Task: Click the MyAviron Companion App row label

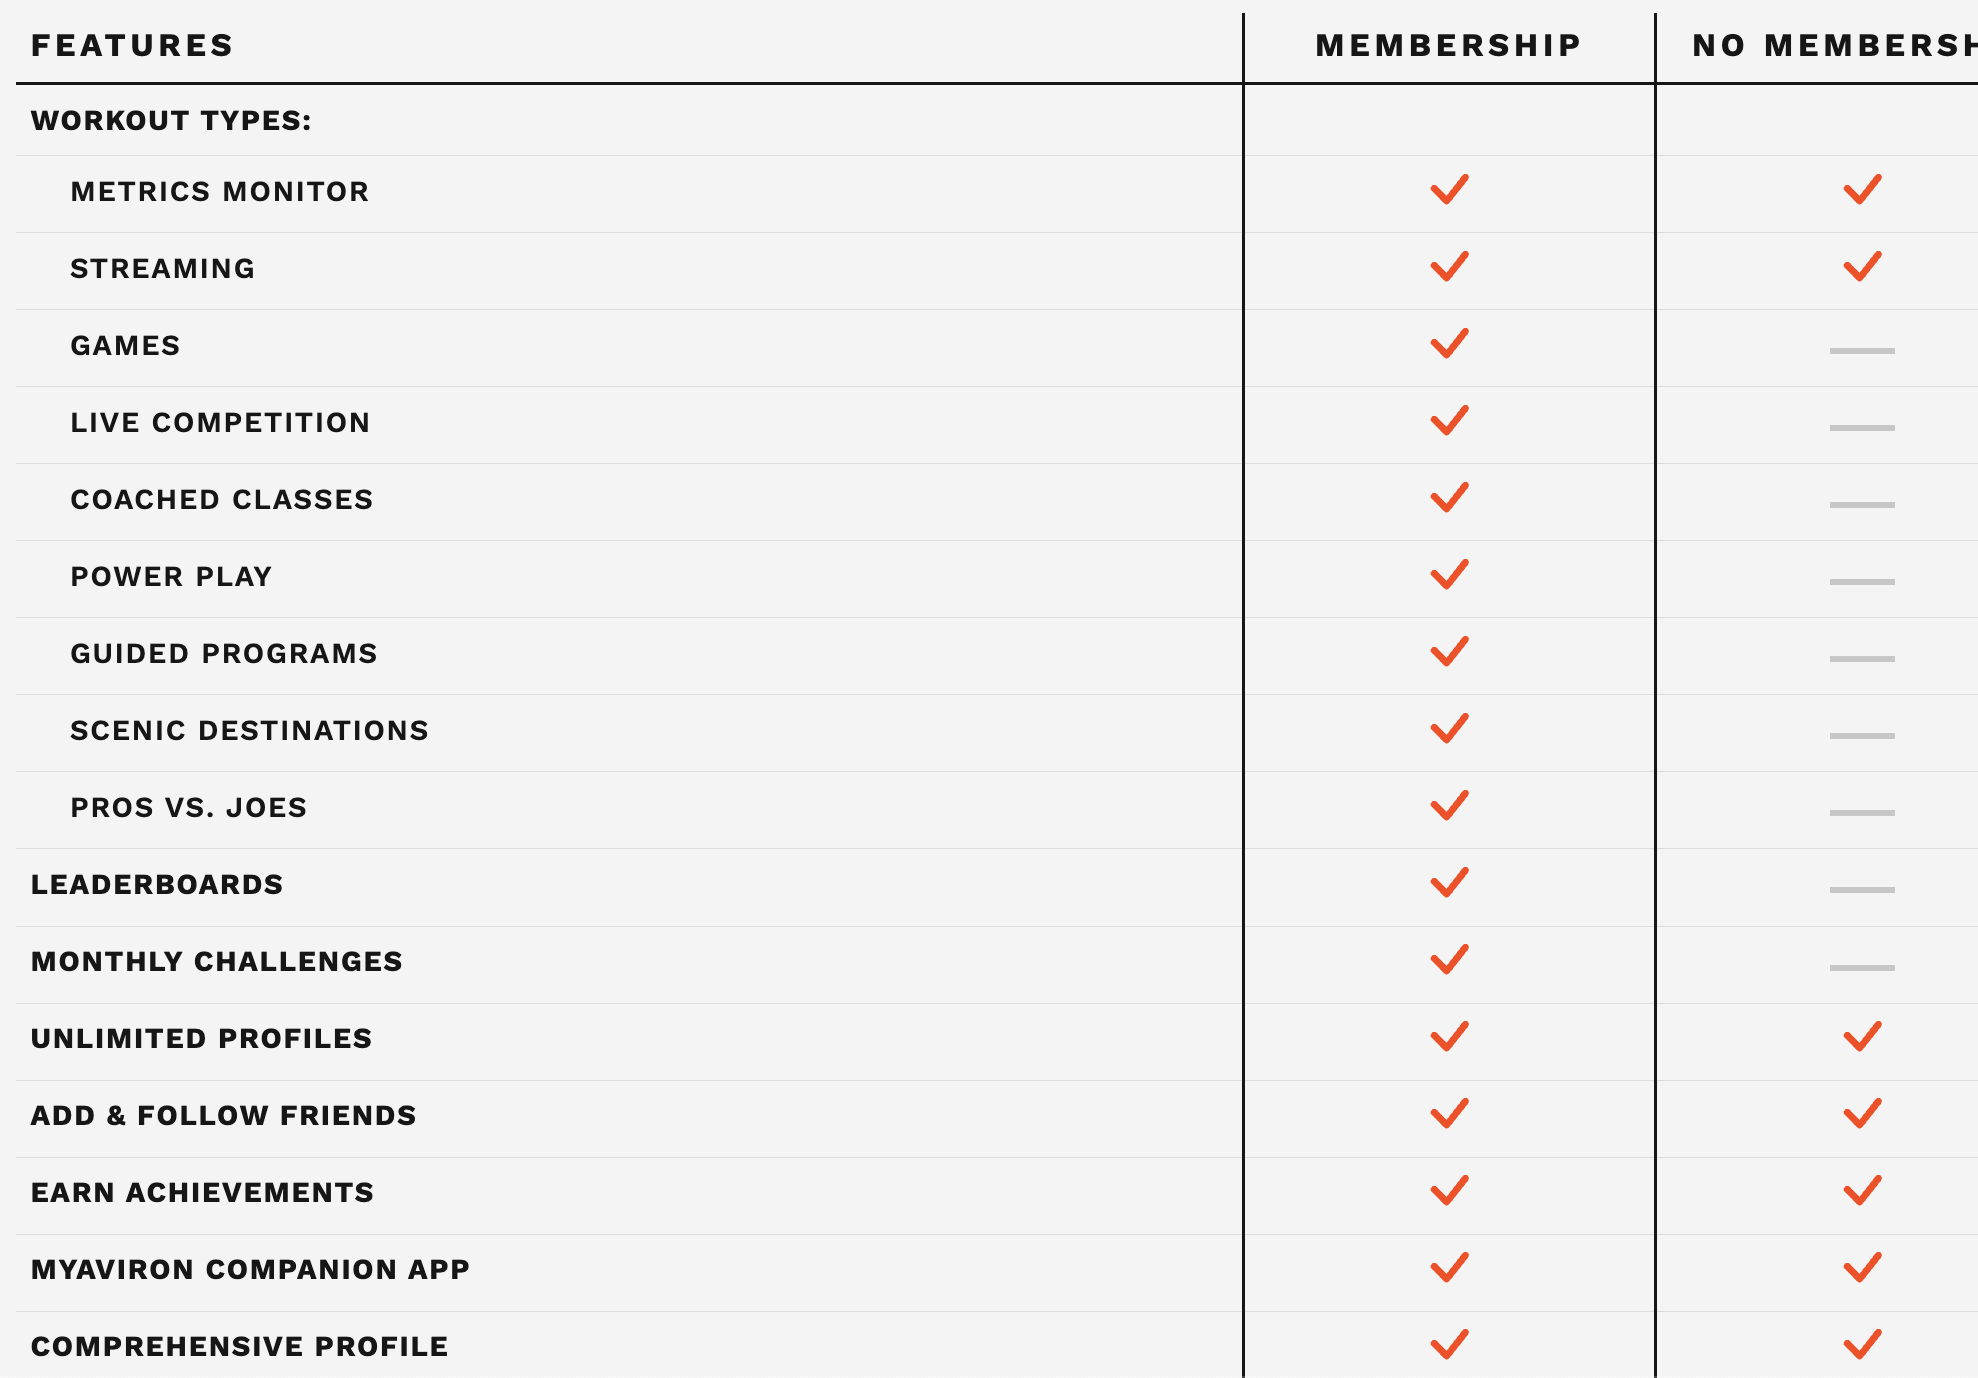Action: click(x=250, y=1270)
